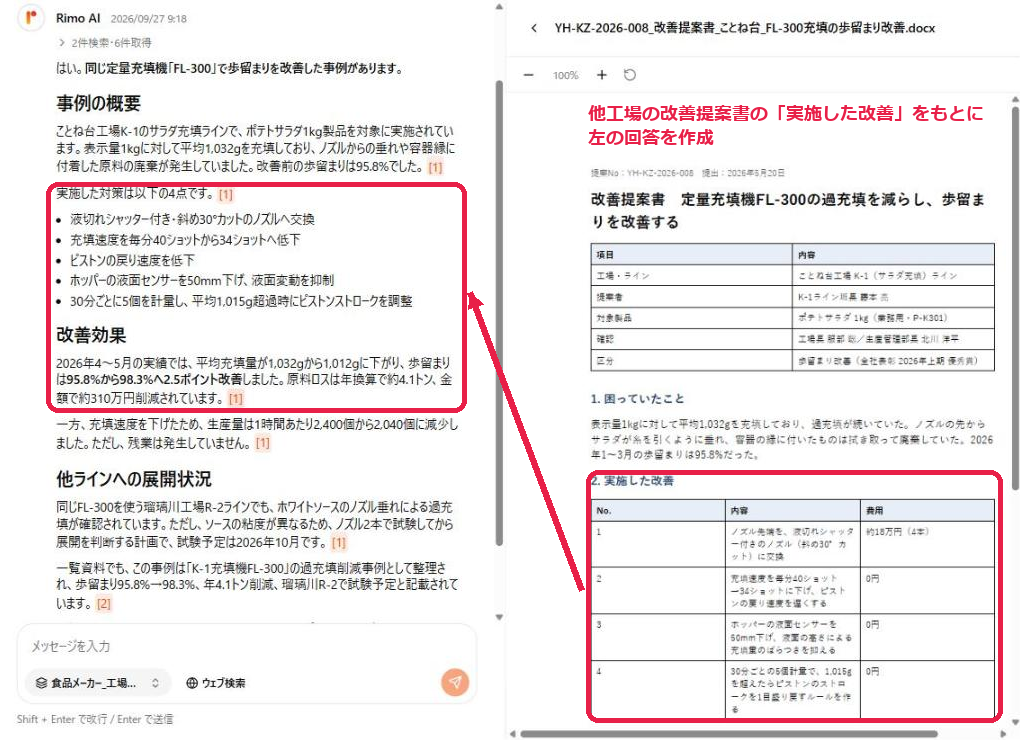Open citation [1] after 試験予定は2026年10月です
The height and width of the screenshot is (740, 1020).
[339, 542]
